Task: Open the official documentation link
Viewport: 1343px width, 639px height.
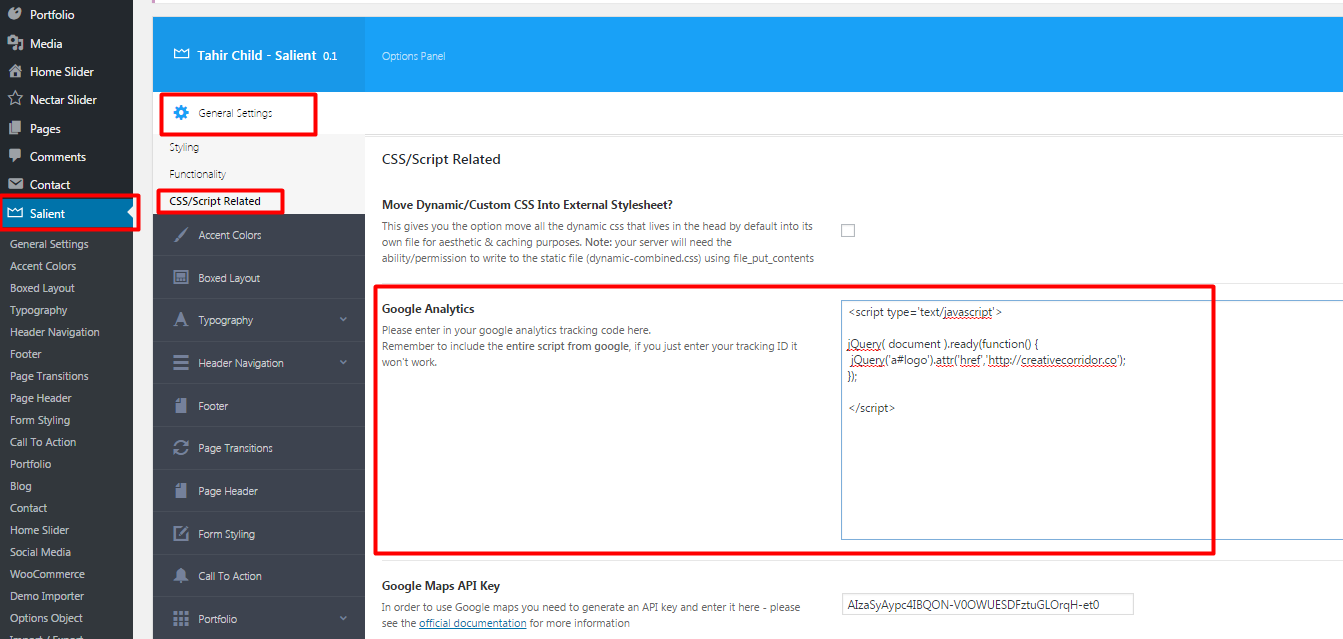Action: [x=472, y=623]
